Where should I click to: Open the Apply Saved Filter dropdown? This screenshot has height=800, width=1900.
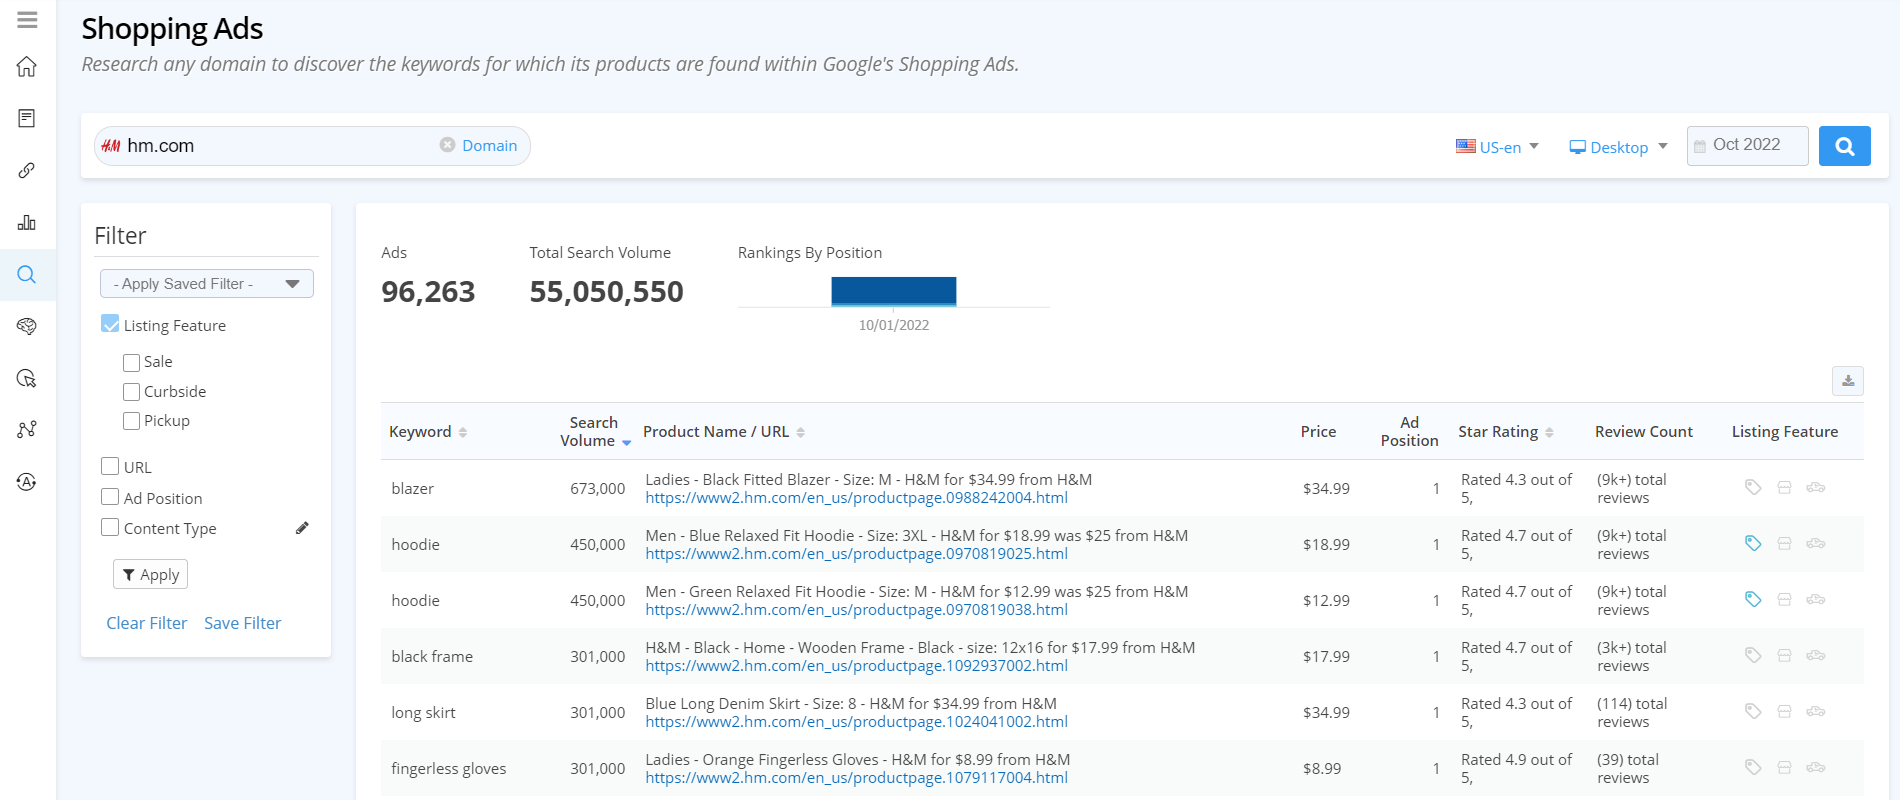[x=206, y=284]
